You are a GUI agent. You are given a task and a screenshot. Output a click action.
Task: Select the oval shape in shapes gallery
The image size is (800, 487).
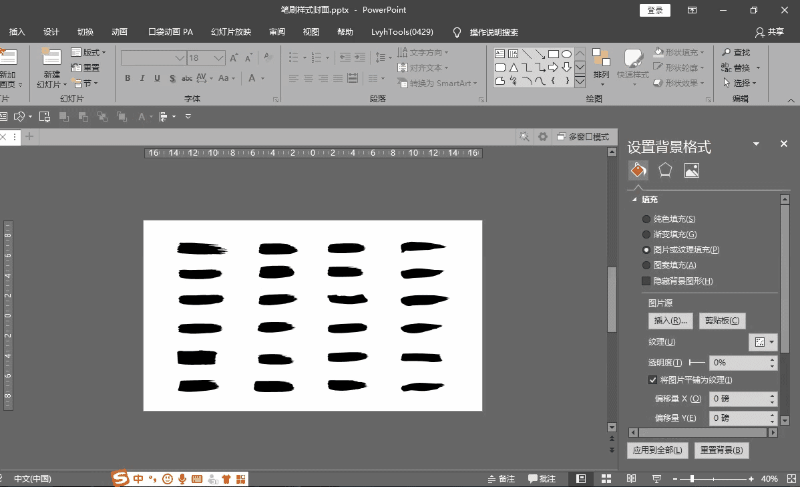(x=566, y=54)
